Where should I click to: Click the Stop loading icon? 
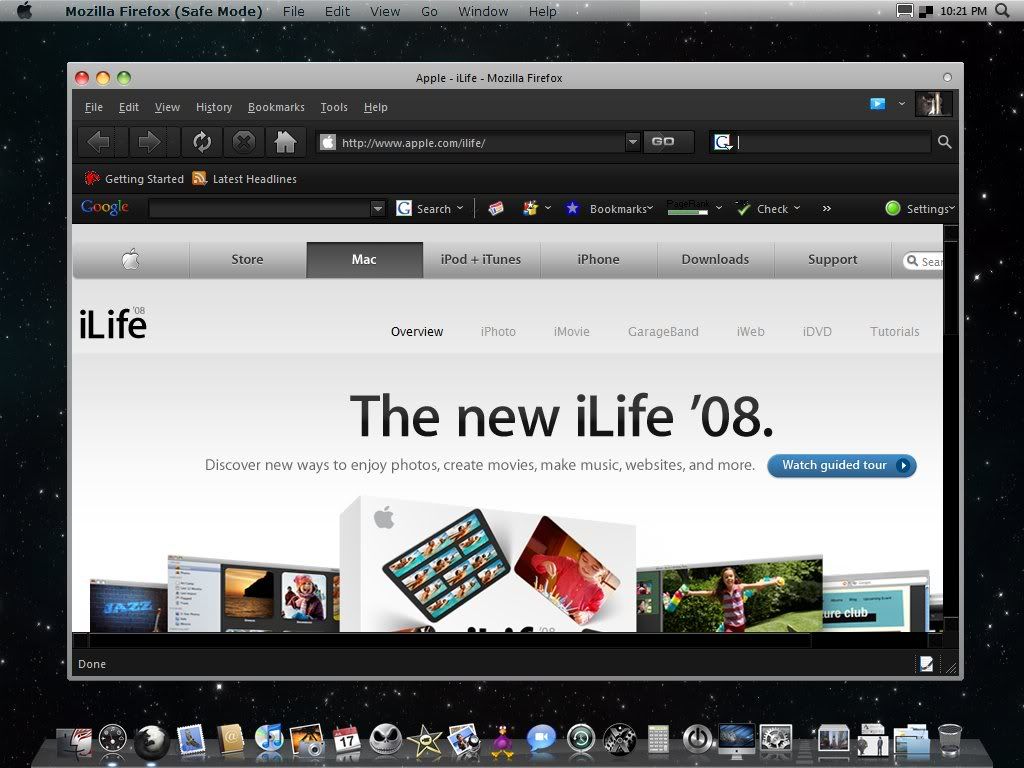pos(244,142)
